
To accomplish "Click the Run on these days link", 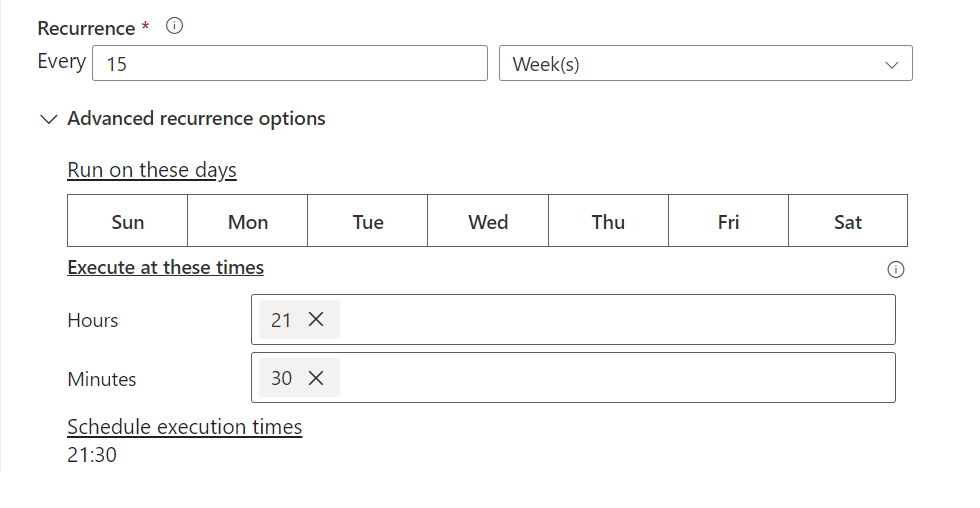I will click(152, 170).
